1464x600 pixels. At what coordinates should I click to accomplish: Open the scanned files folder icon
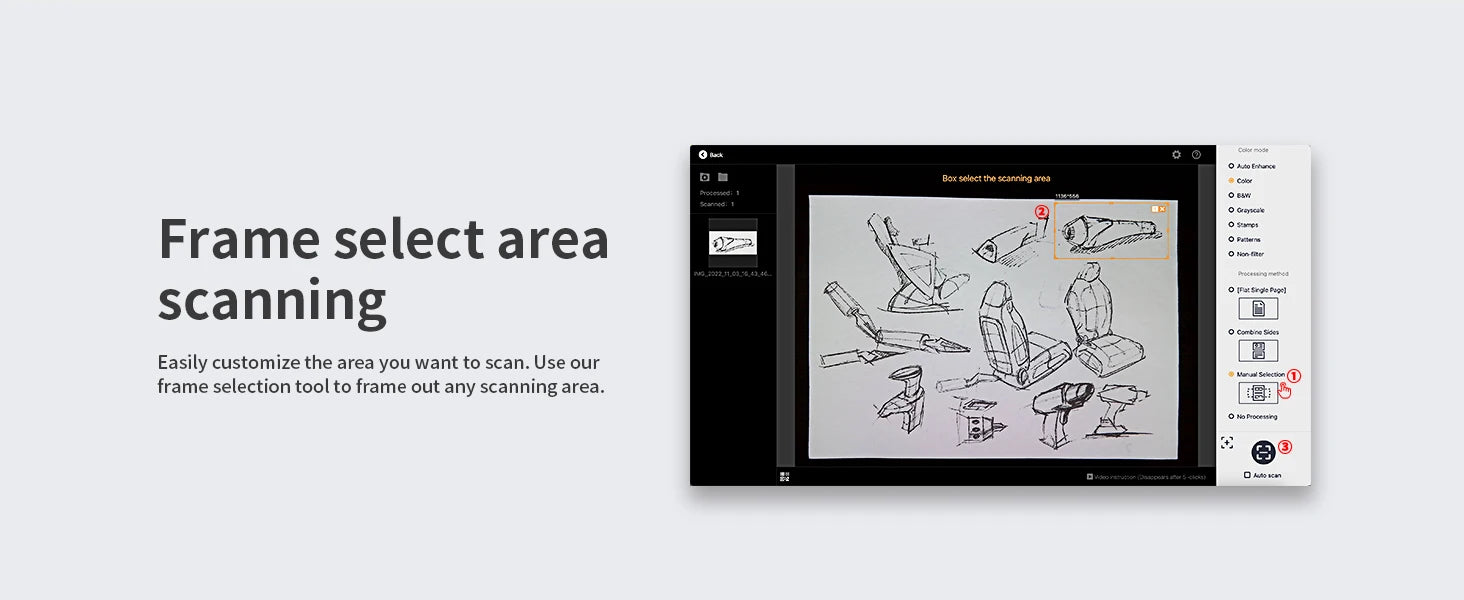[x=723, y=177]
